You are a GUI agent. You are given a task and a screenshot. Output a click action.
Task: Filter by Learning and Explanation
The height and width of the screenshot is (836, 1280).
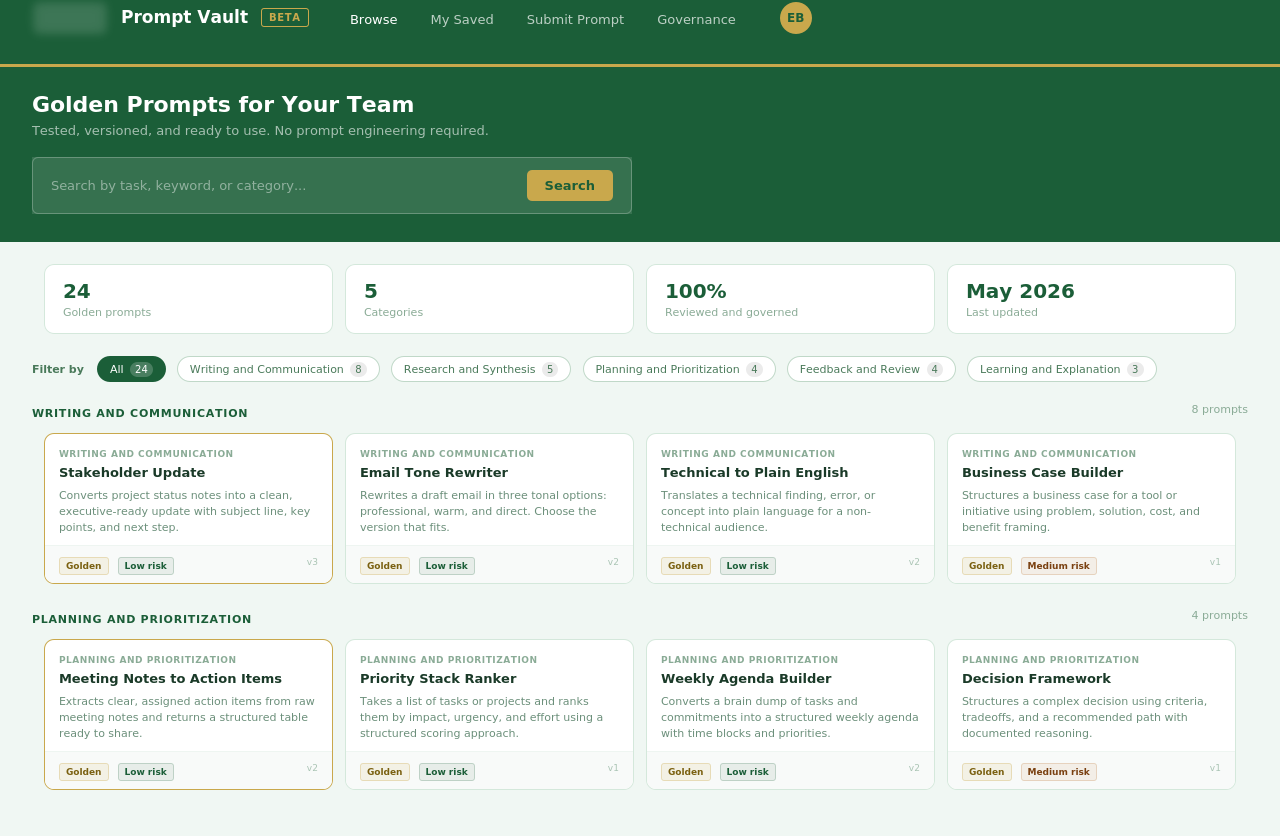click(1062, 369)
